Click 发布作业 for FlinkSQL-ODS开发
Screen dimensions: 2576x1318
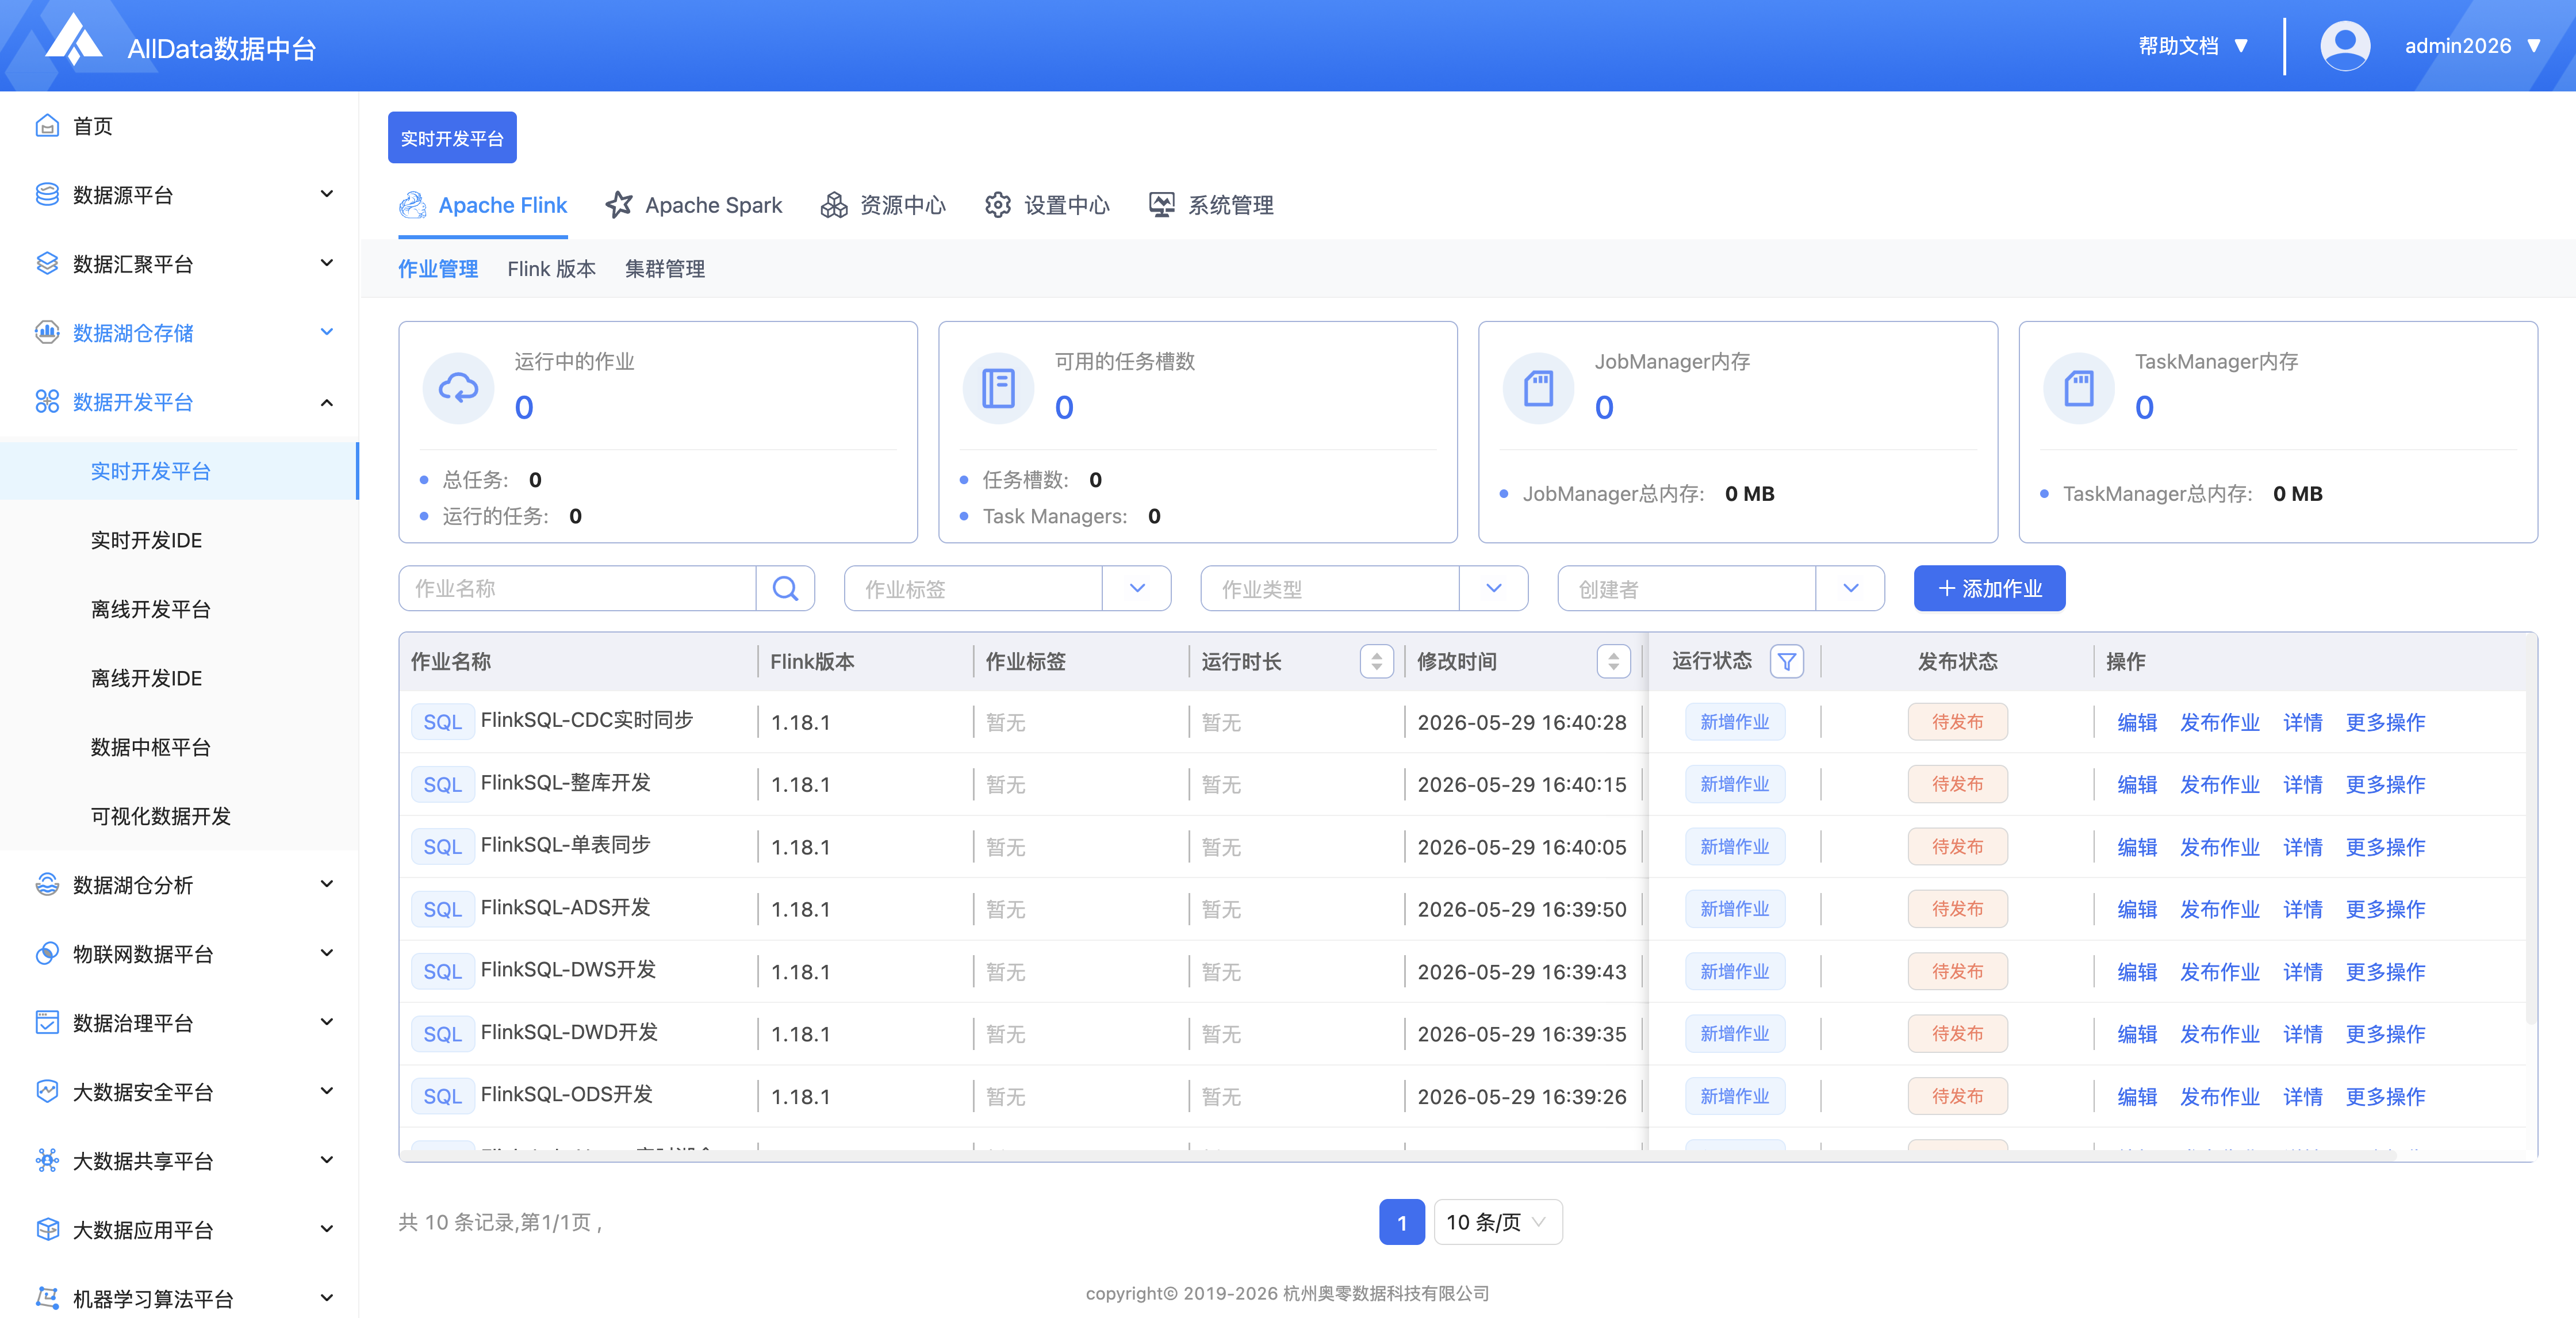click(2219, 1097)
